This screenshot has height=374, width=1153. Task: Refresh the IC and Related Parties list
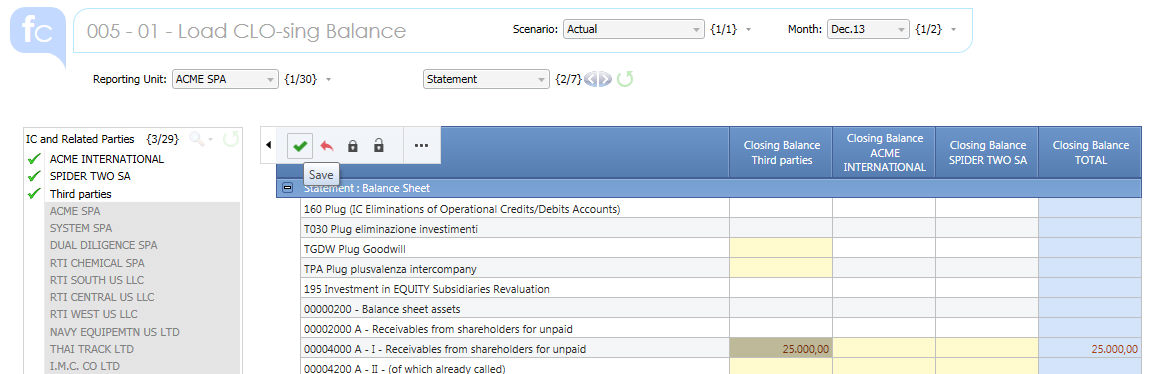(x=230, y=138)
